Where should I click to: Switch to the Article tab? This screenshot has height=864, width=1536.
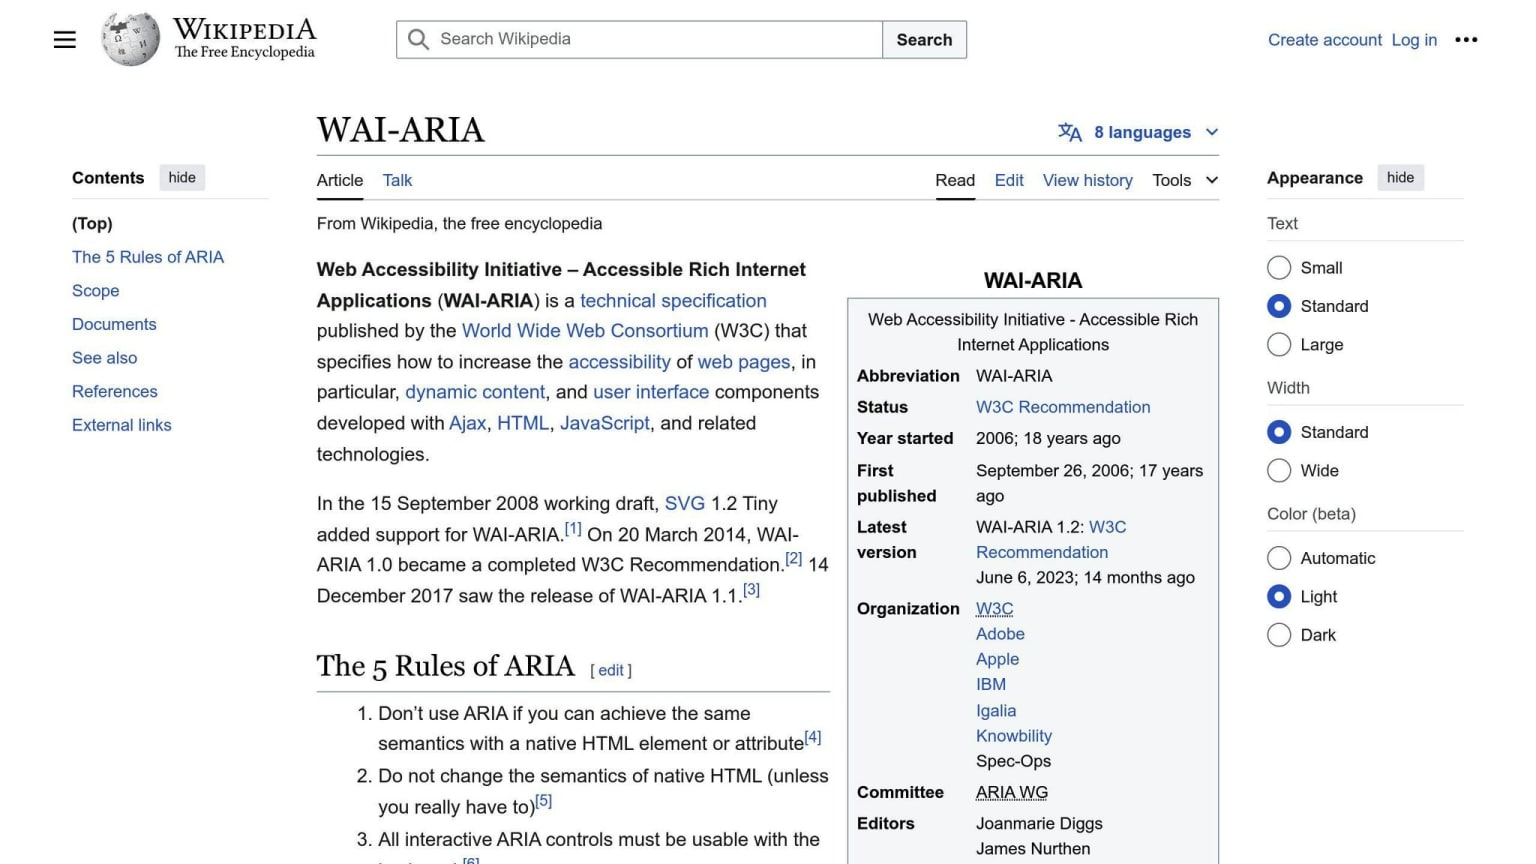(x=340, y=180)
